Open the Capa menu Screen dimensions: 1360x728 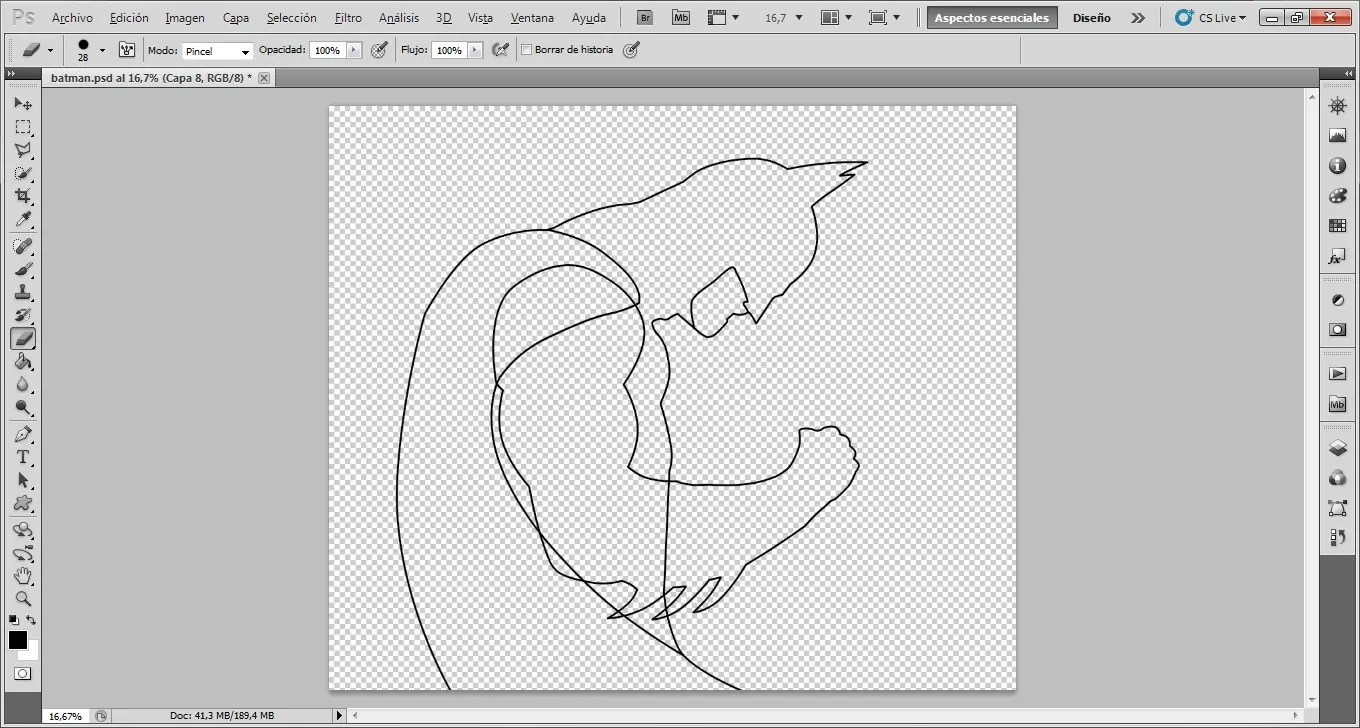[x=236, y=18]
